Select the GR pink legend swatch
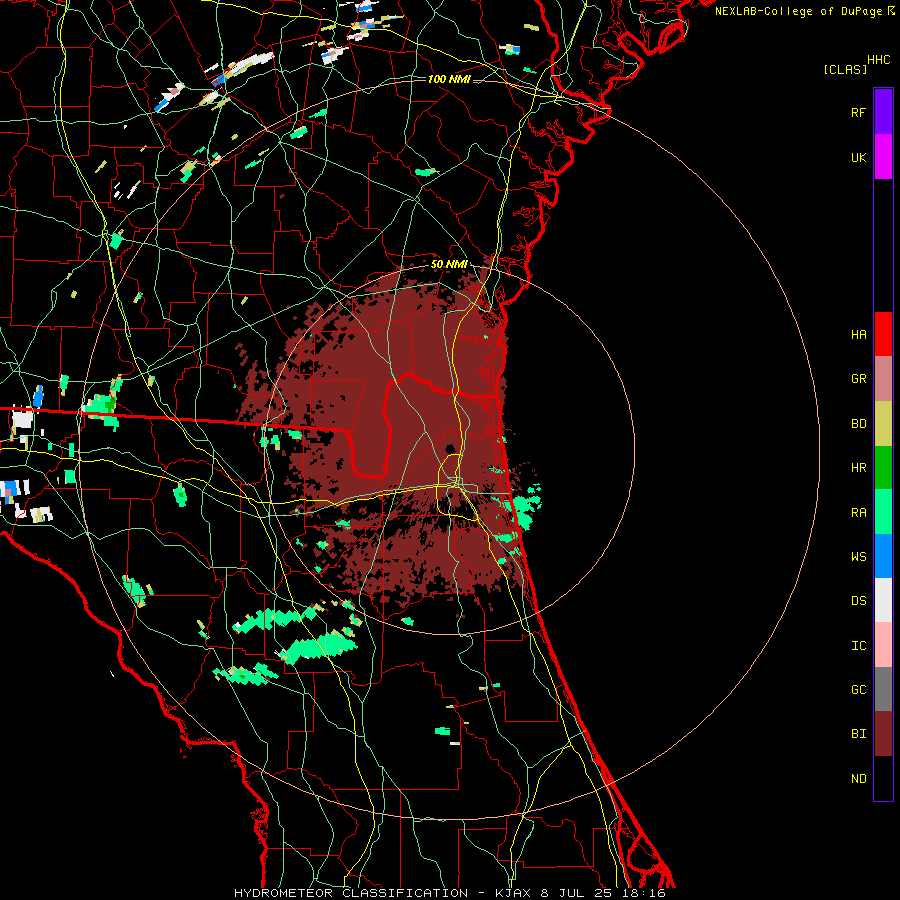Image resolution: width=900 pixels, height=900 pixels. 883,378
